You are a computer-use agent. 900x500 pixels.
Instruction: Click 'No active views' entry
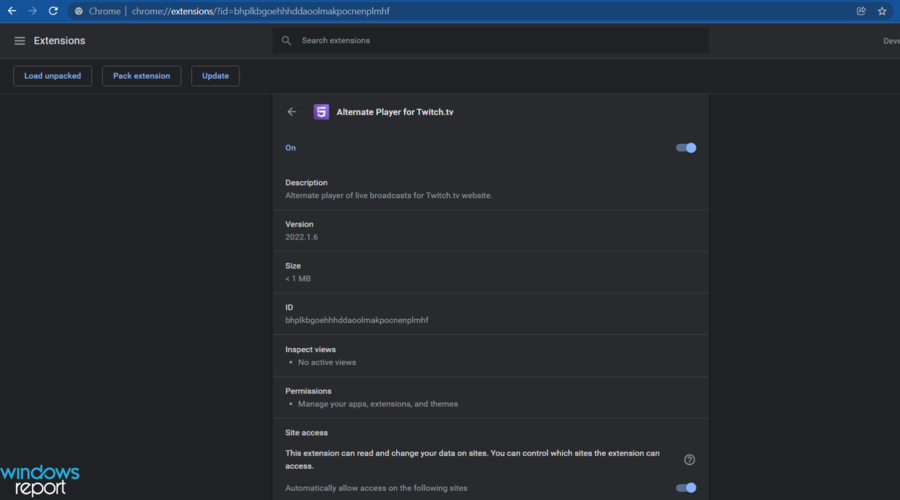327,362
